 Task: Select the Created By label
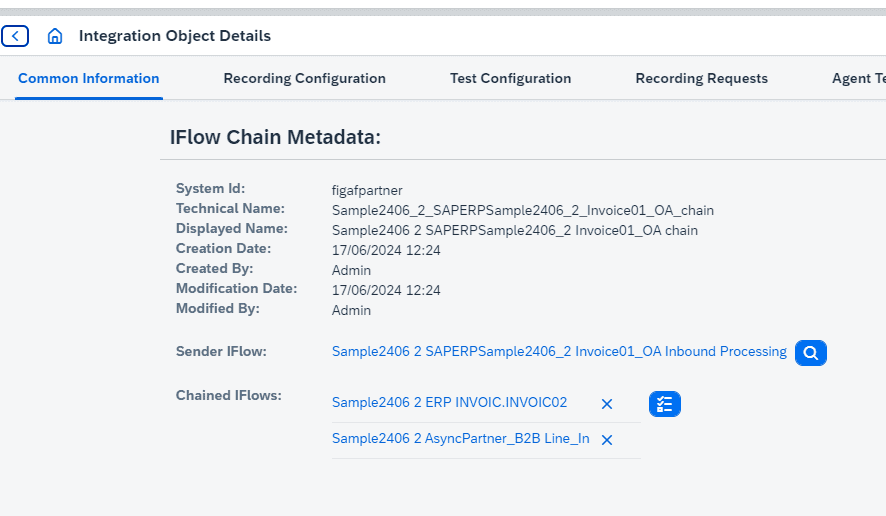pyautogui.click(x=214, y=268)
